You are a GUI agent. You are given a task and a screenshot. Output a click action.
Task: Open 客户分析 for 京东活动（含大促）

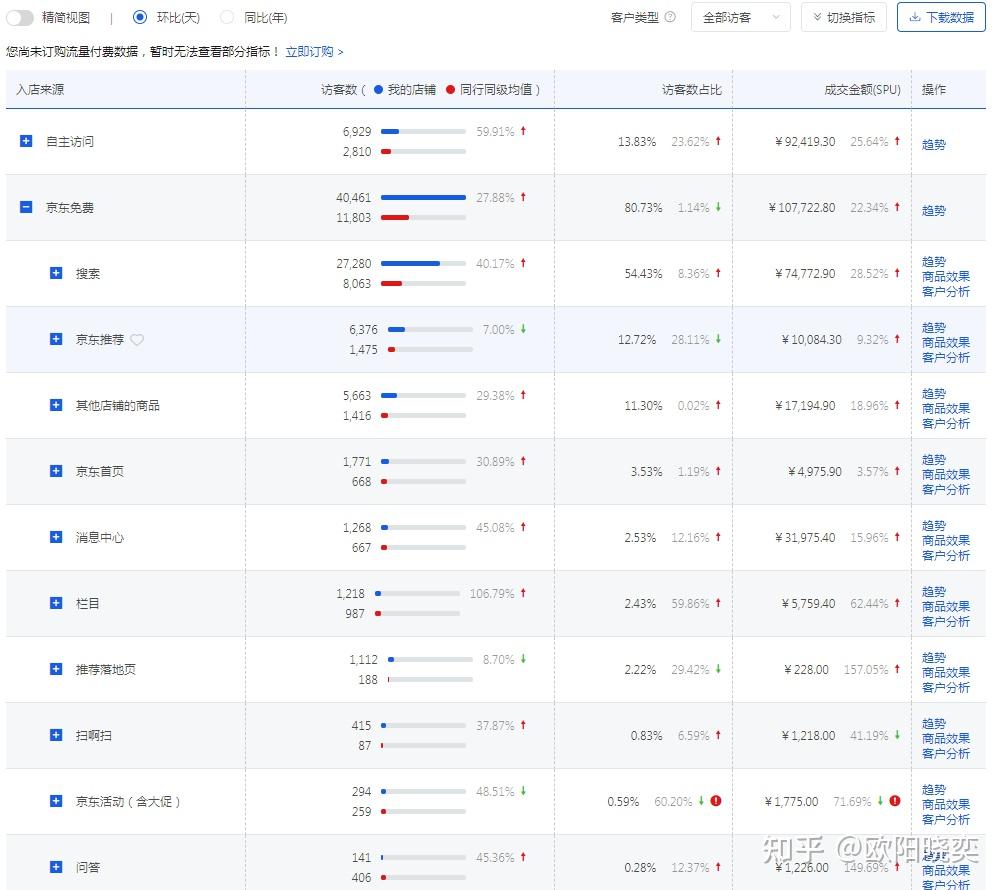tap(945, 820)
